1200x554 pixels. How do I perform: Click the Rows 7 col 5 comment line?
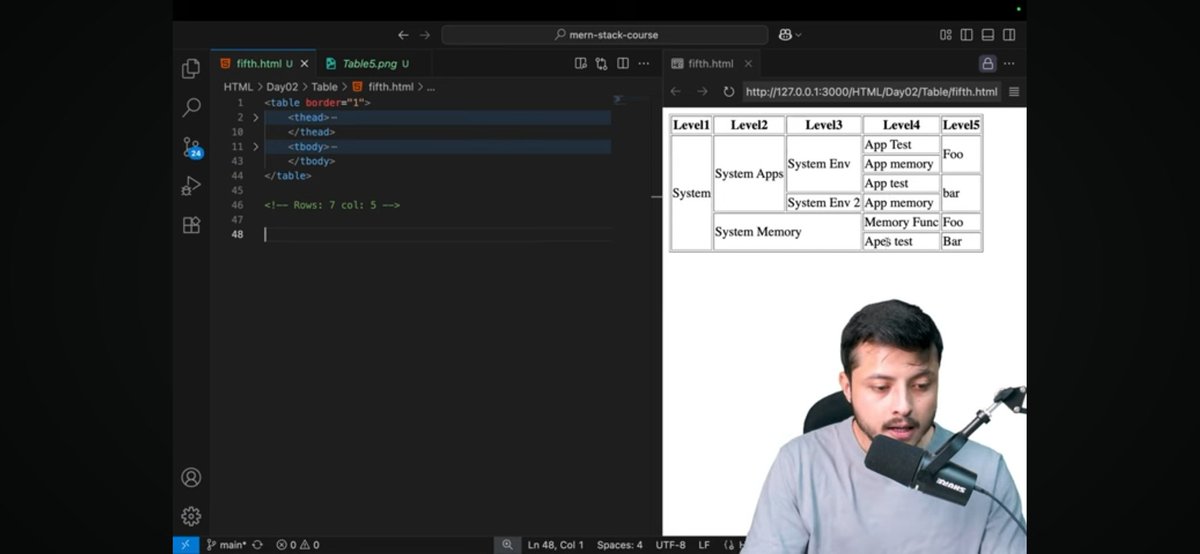332,205
